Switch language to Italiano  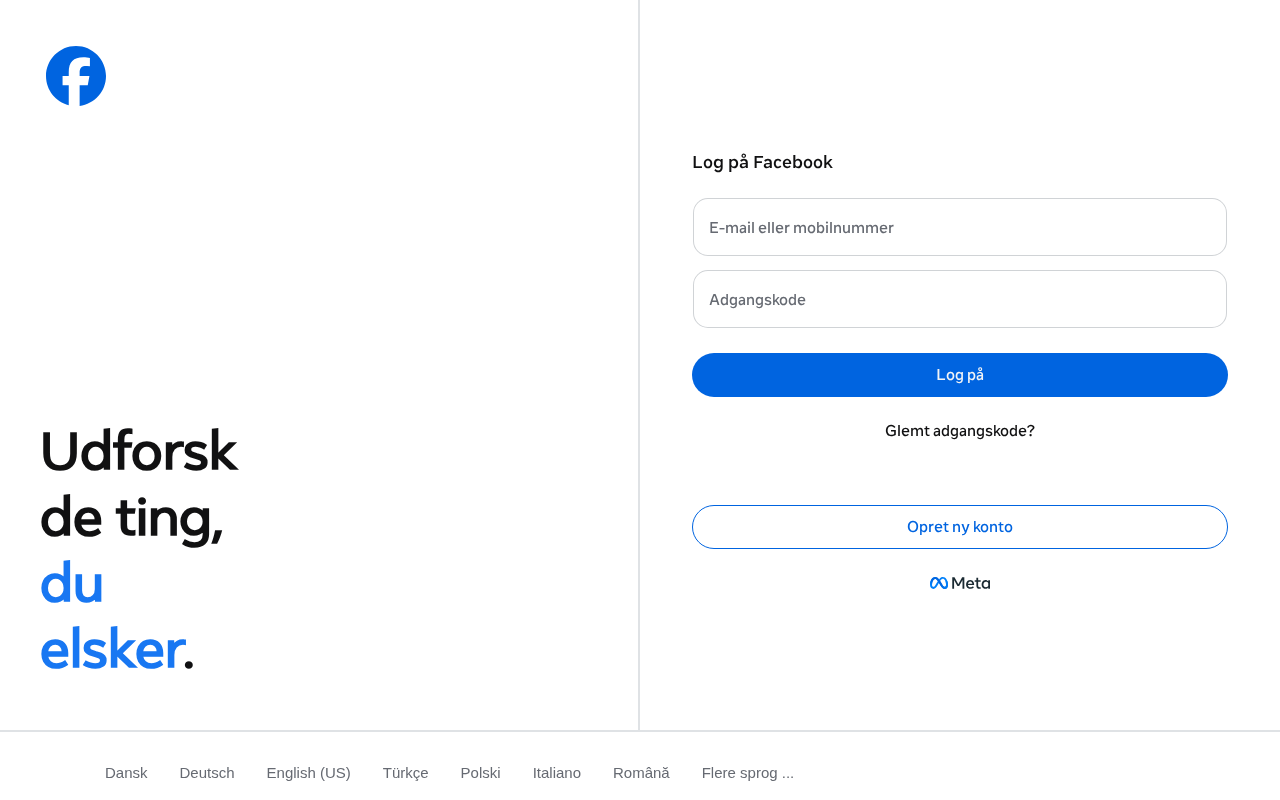point(557,773)
